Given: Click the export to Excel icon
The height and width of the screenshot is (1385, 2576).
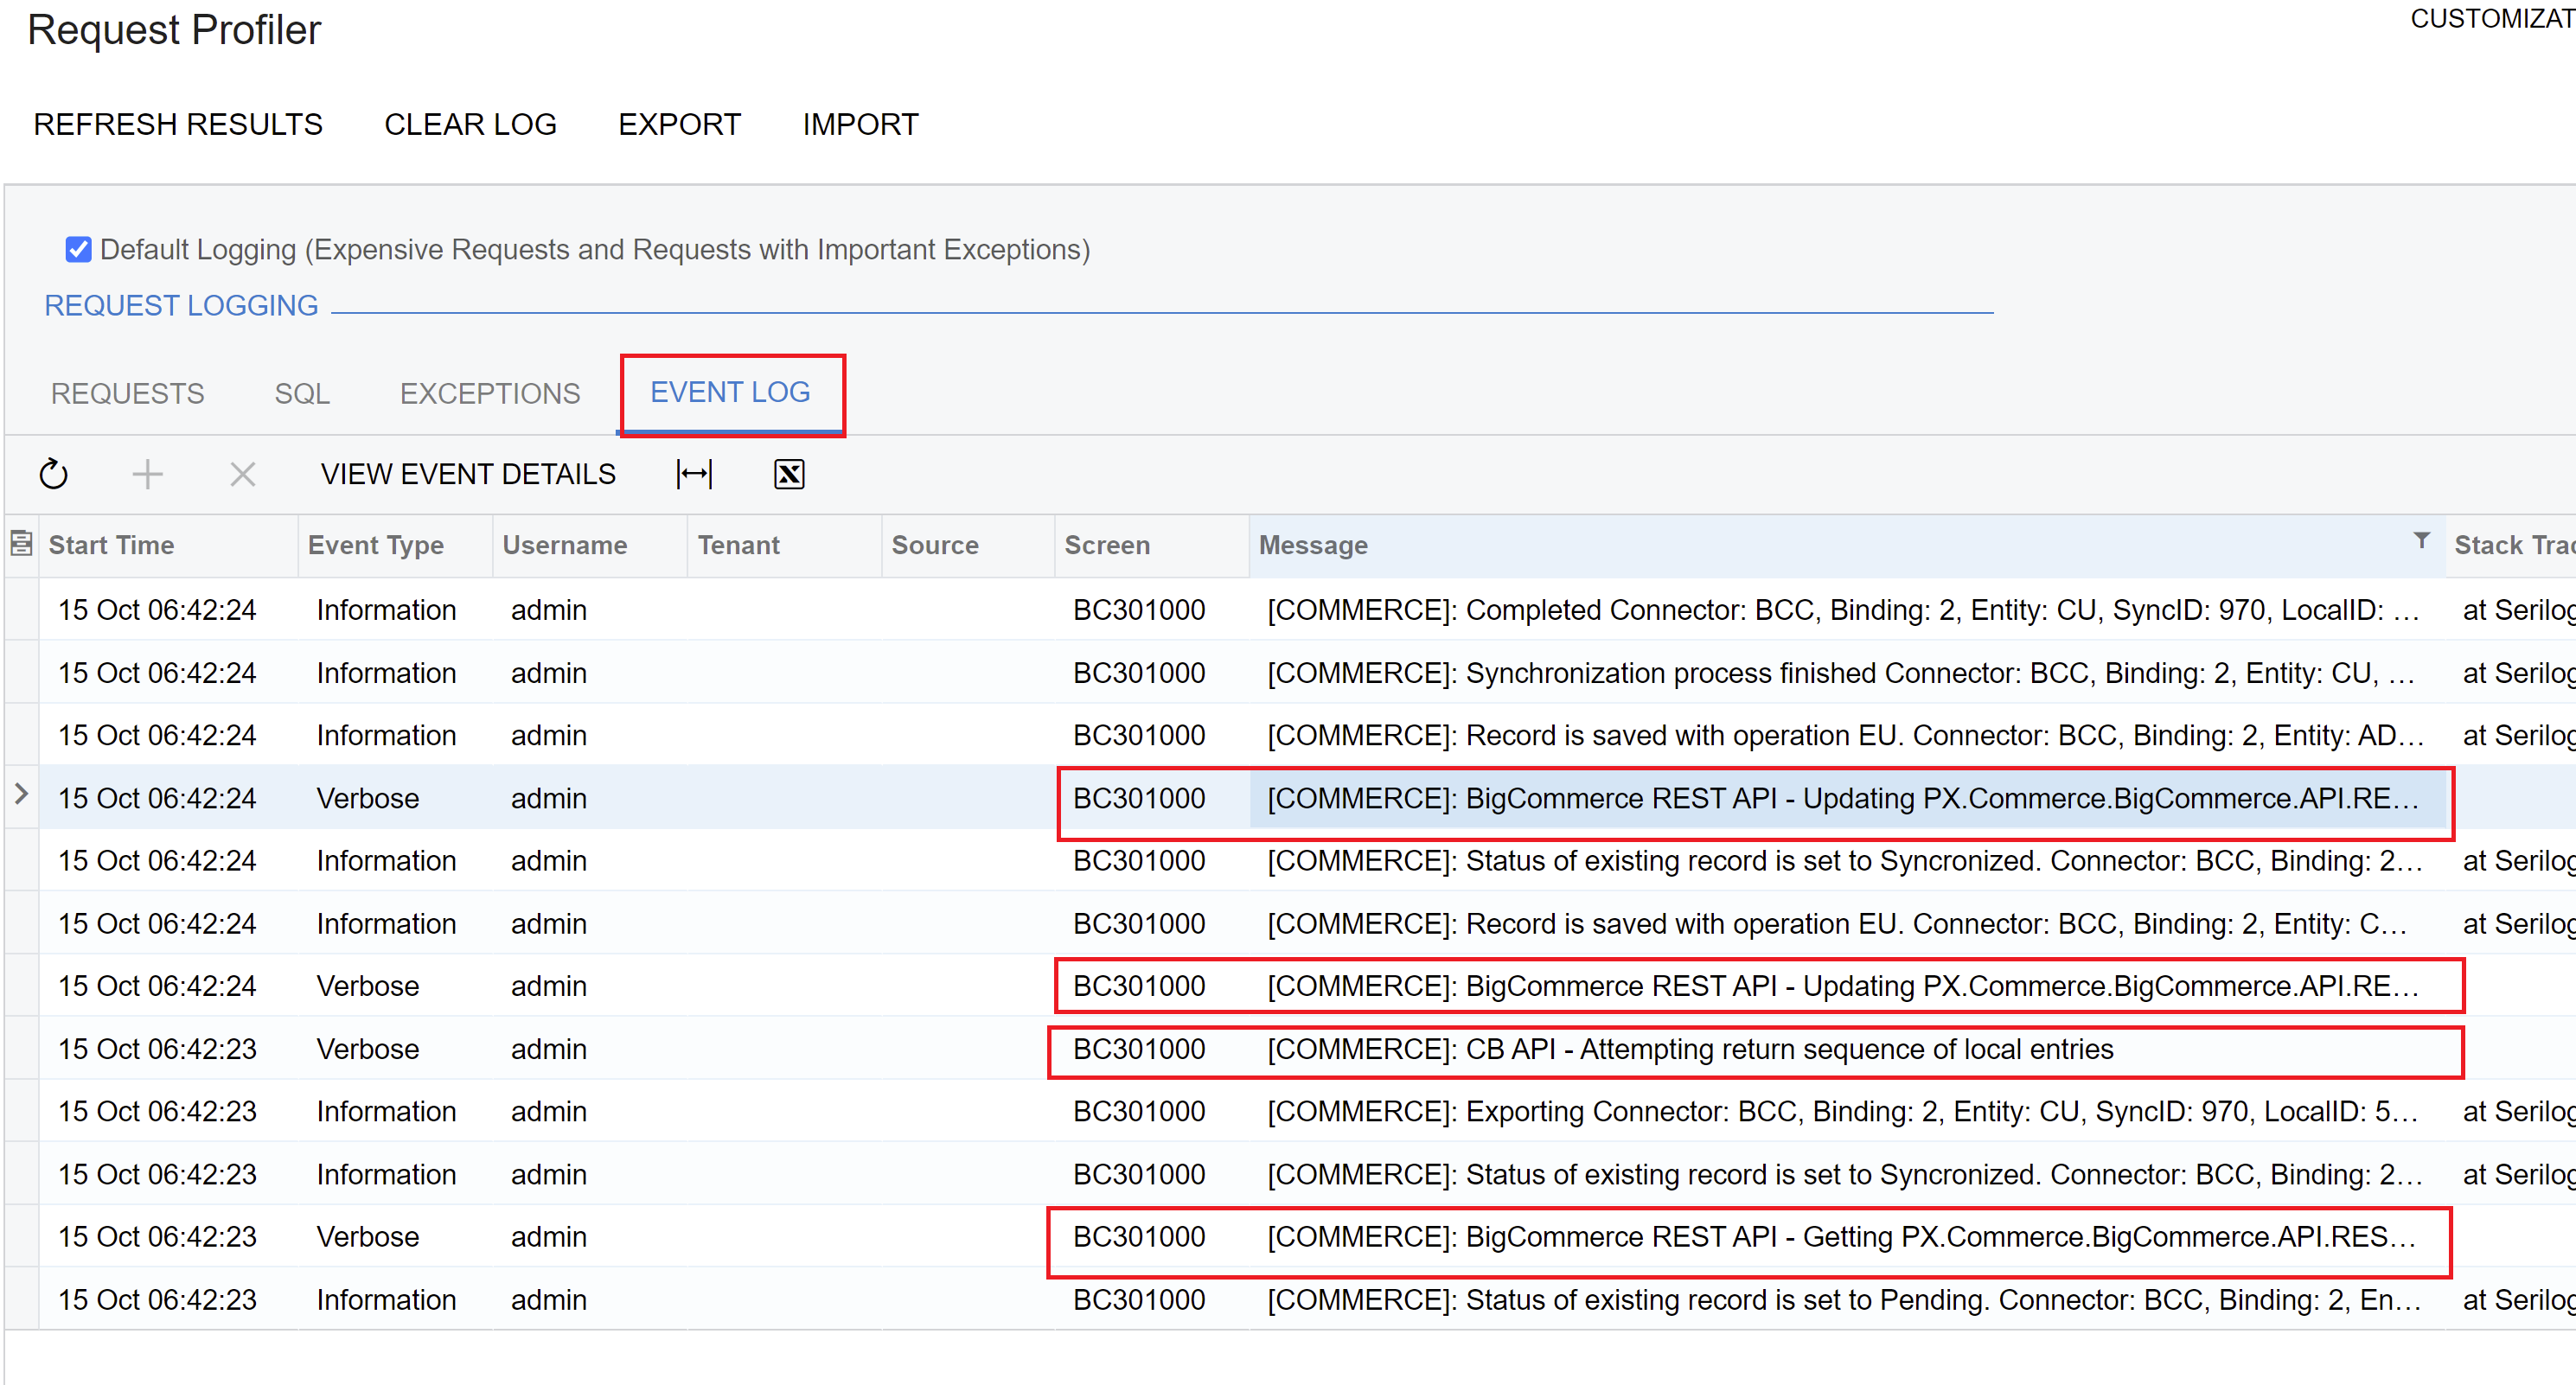Looking at the screenshot, I should (x=789, y=474).
